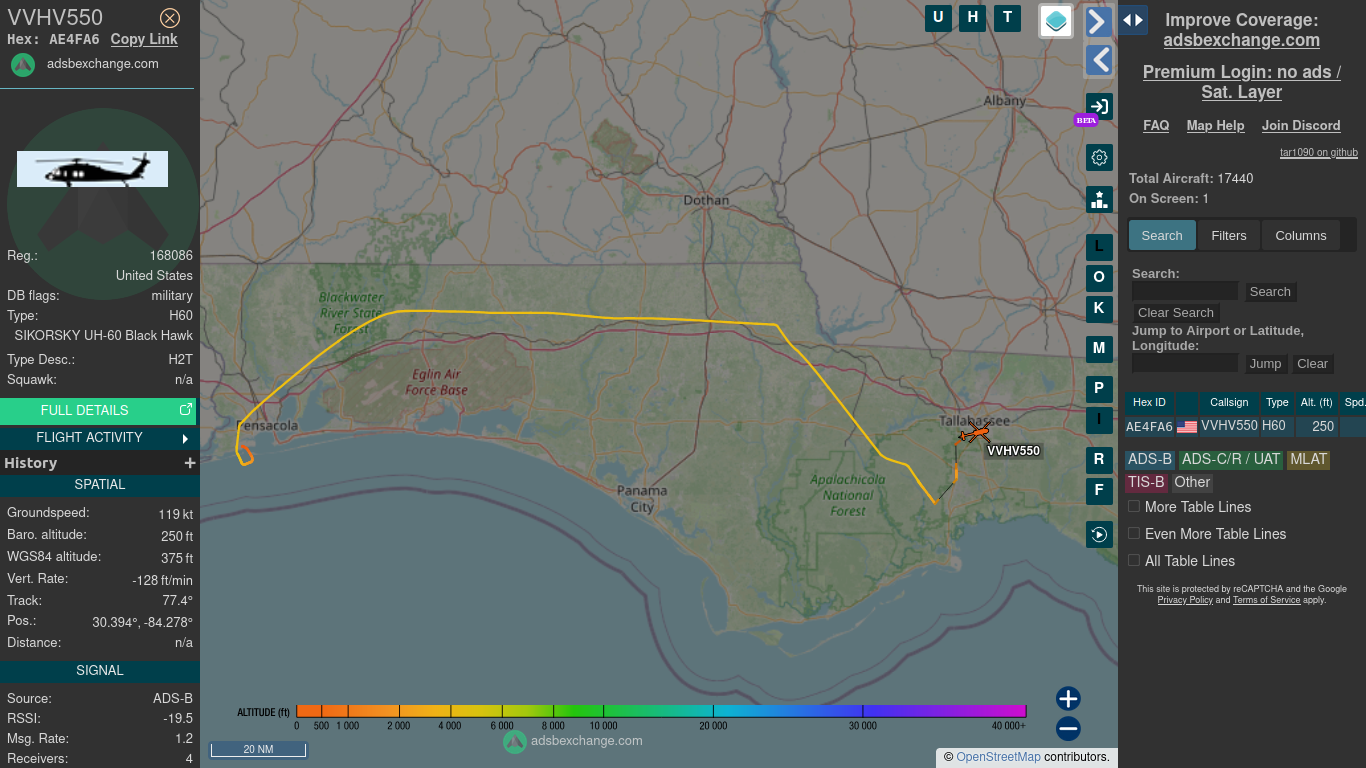Open the Map Help link
This screenshot has height=768, width=1366.
pos(1215,125)
